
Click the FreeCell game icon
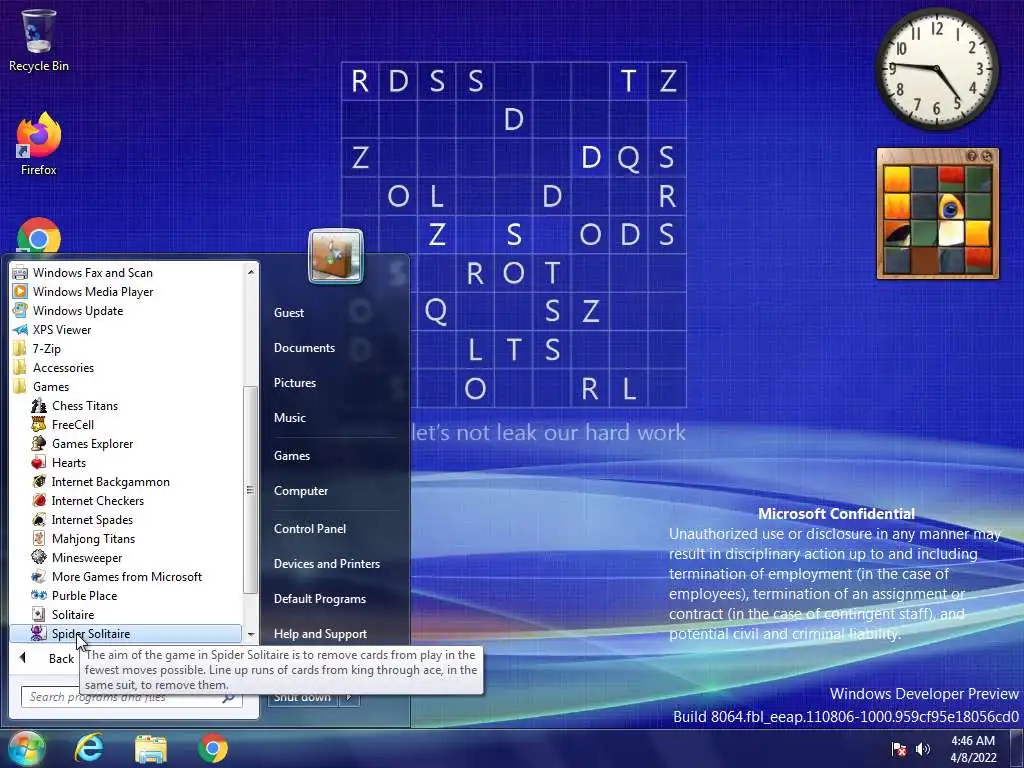(x=39, y=424)
